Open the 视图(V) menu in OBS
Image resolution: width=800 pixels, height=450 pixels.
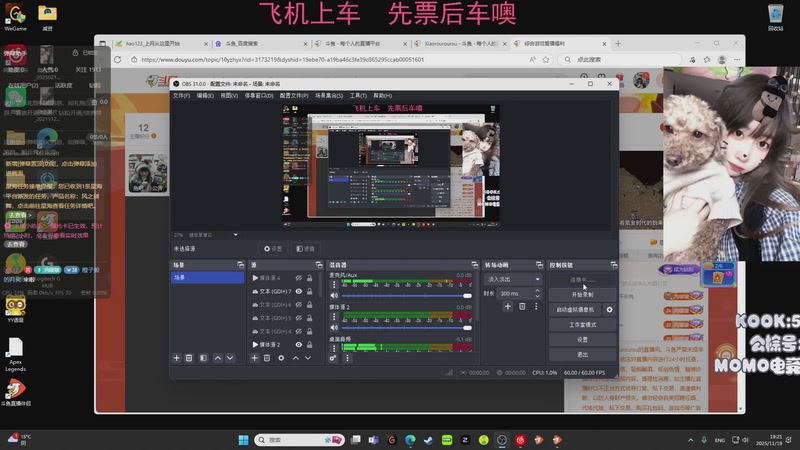click(x=229, y=95)
